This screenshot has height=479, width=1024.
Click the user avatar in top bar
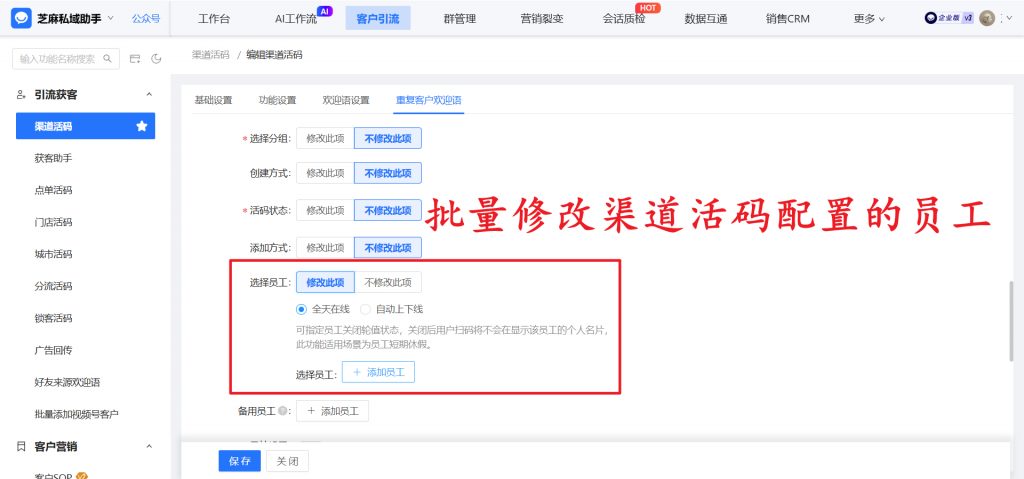click(987, 18)
